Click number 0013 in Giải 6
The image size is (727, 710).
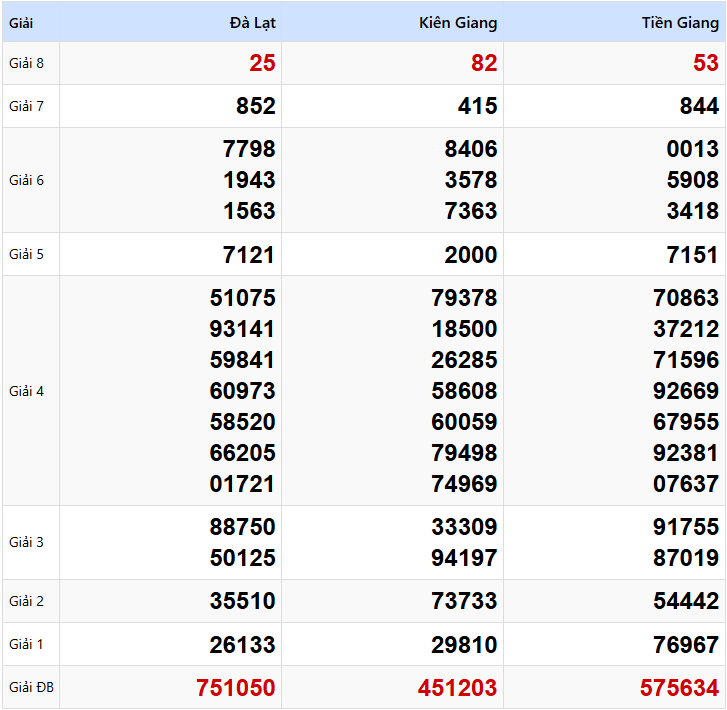(x=693, y=149)
